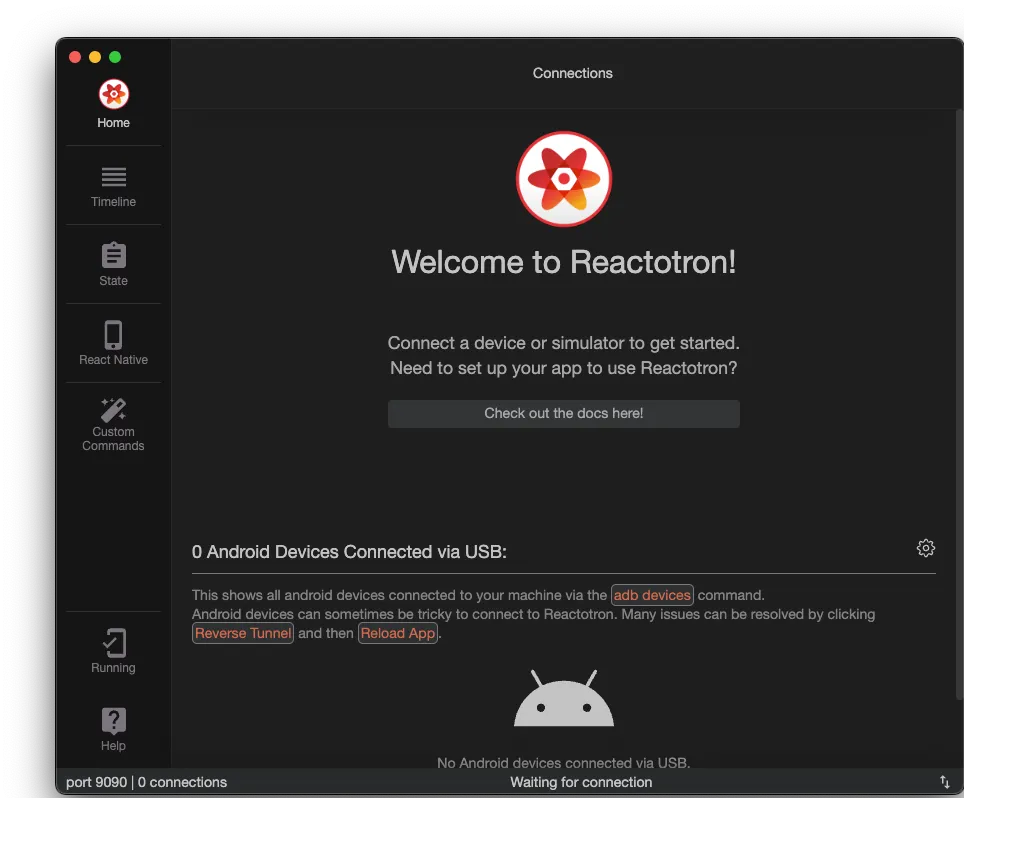This screenshot has width=1020, height=868.
Task: Click the 0 Android Devices Connected heading
Action: 349,552
